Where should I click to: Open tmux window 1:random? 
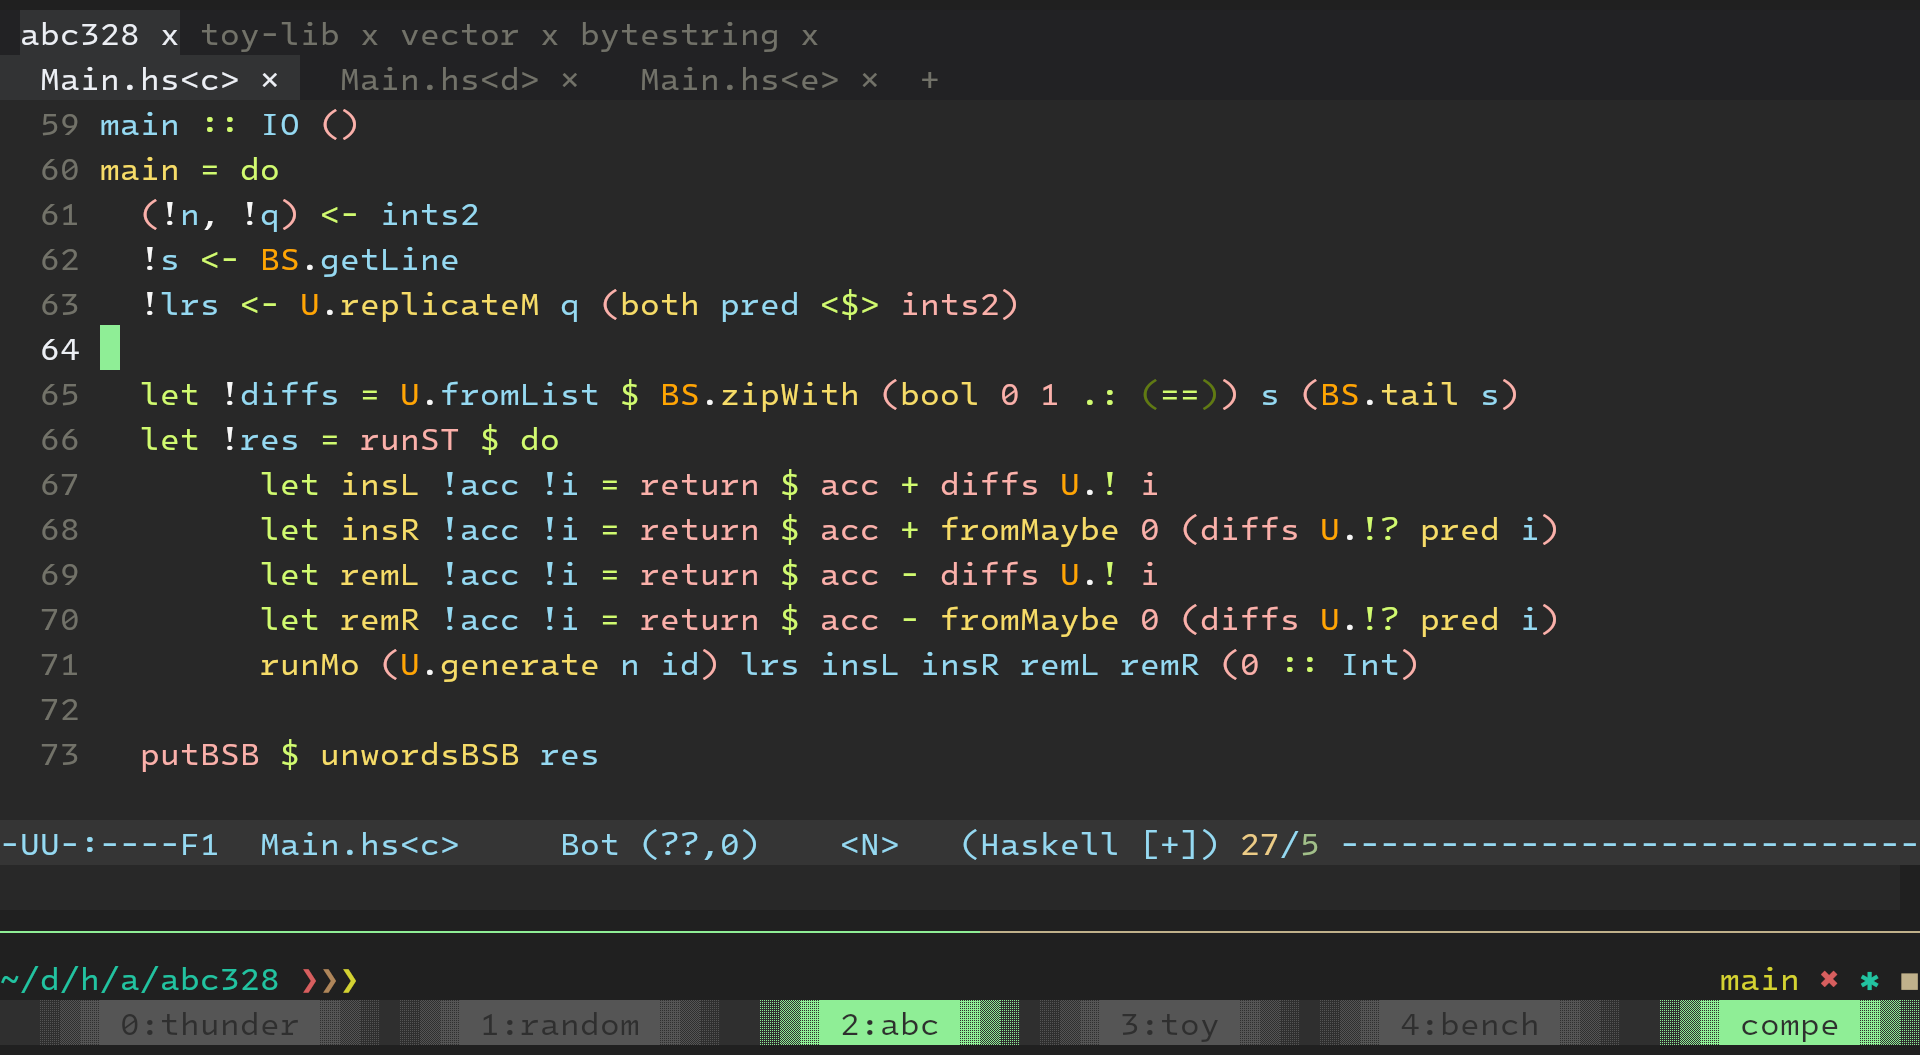tap(560, 1025)
